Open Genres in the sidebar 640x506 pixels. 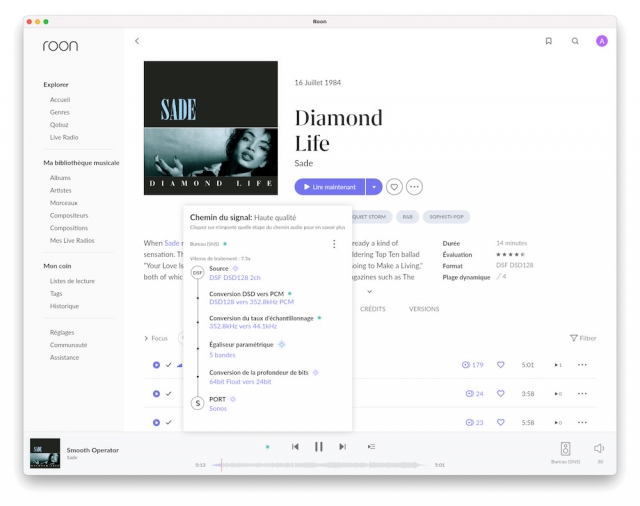click(60, 112)
